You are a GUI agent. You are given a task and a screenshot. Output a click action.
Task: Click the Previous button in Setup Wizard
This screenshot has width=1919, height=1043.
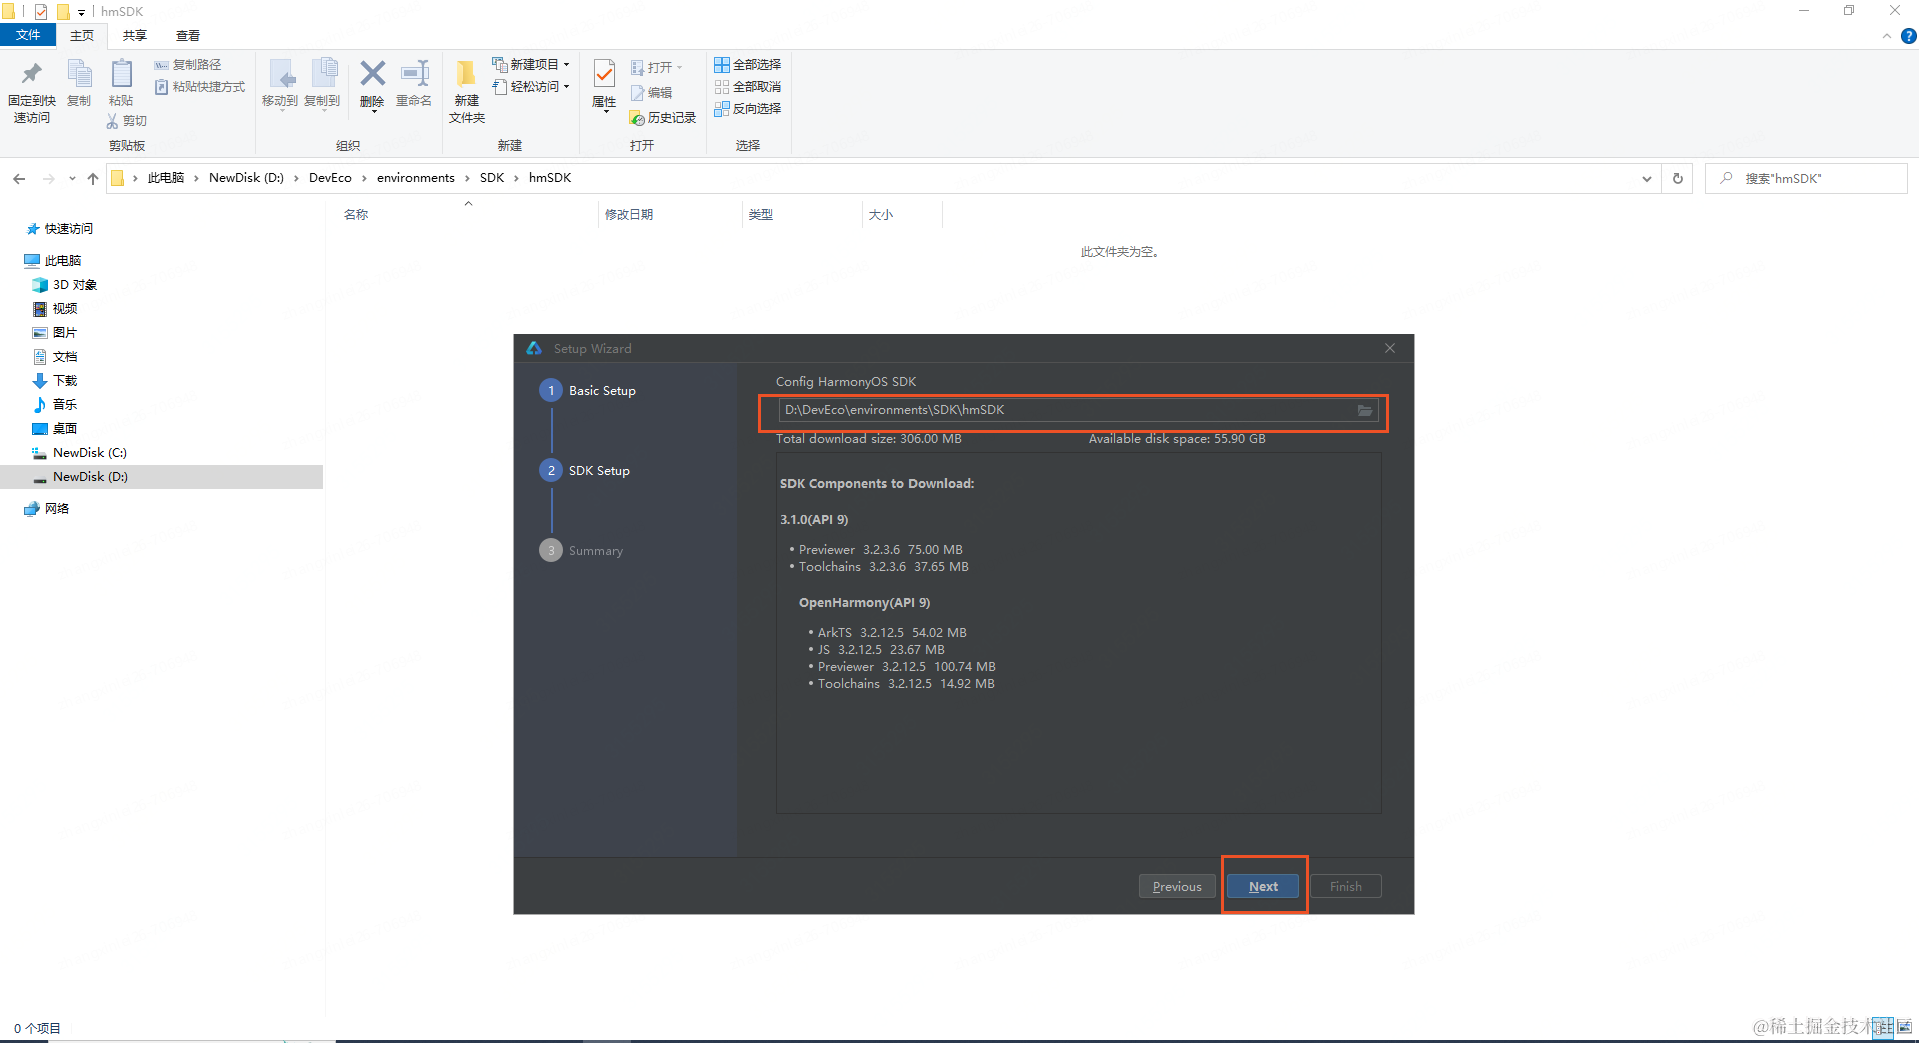pos(1177,886)
